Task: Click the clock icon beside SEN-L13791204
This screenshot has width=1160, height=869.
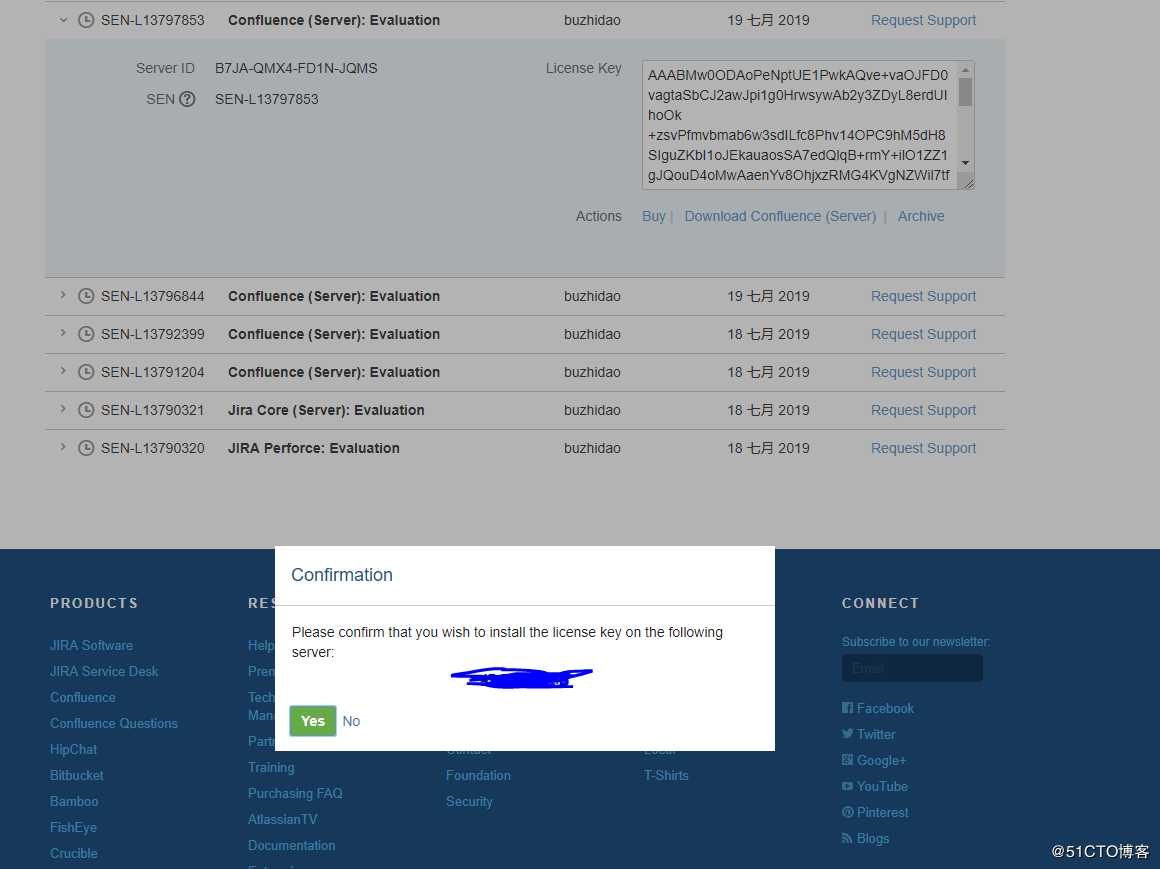Action: 86,372
